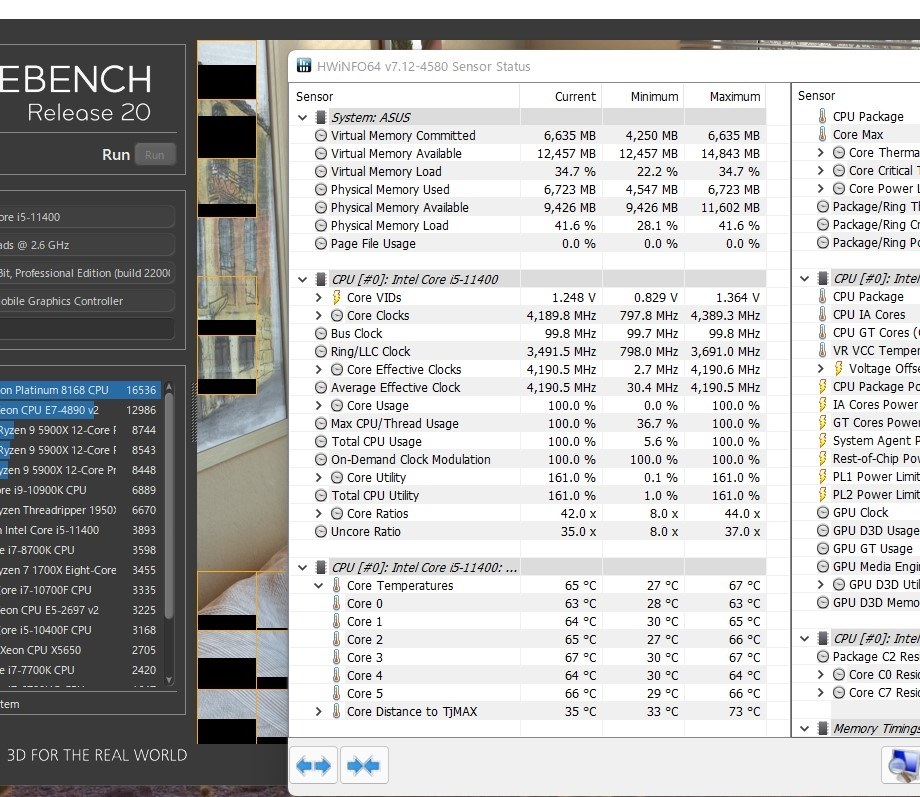Select the Platinum 8168 CPU ranking entry

pos(80,390)
